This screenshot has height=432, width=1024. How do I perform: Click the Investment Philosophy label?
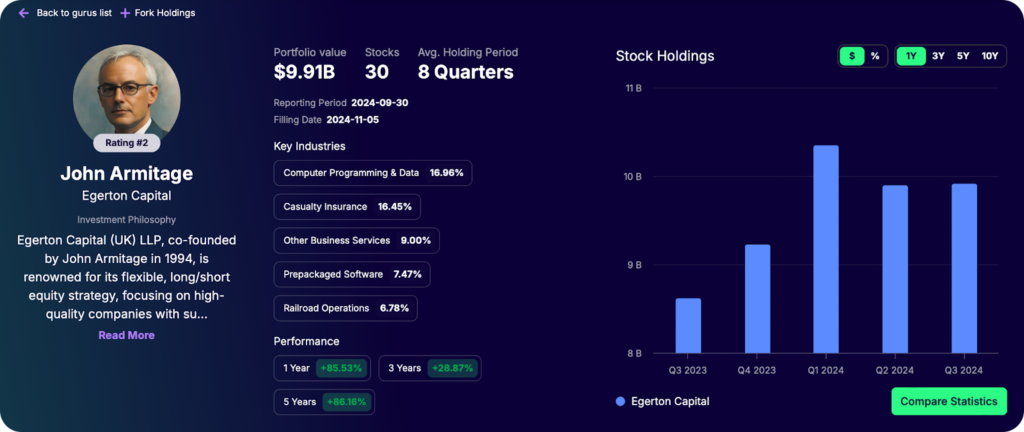pos(127,220)
